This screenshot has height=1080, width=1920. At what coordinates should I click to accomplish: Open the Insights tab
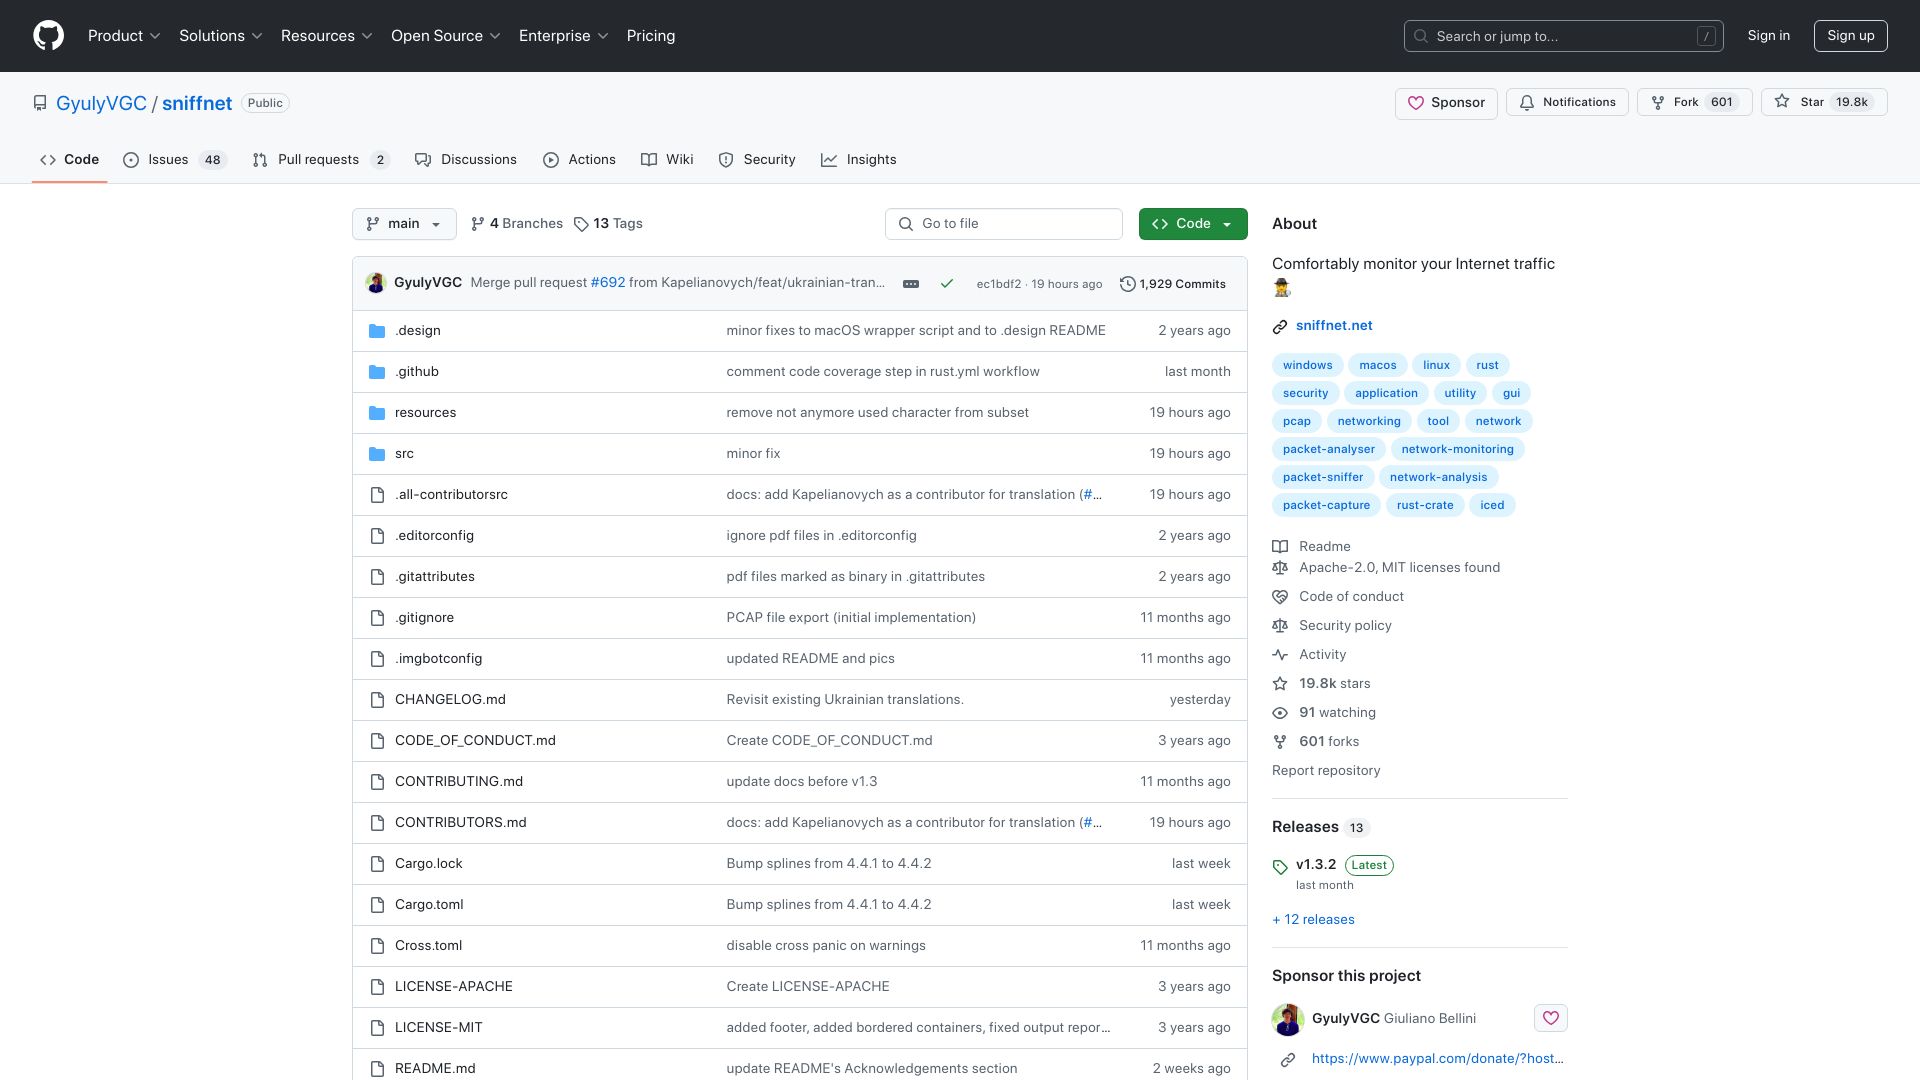click(859, 160)
